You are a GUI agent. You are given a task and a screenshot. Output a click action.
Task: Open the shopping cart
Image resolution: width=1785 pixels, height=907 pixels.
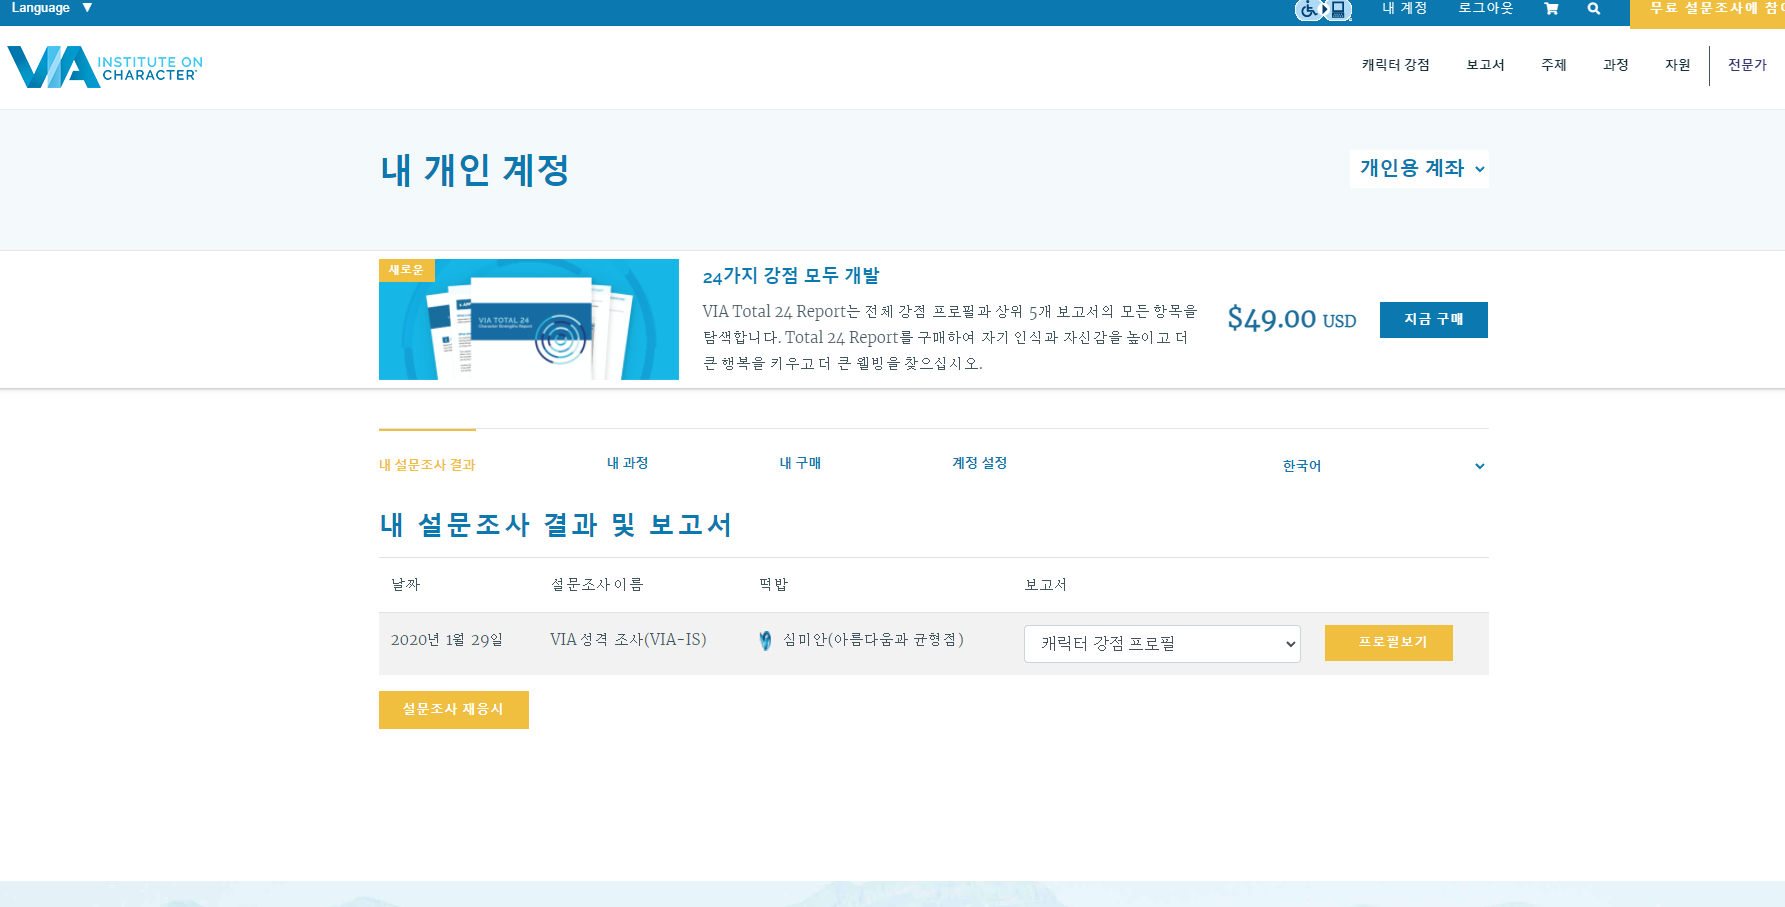point(1551,9)
